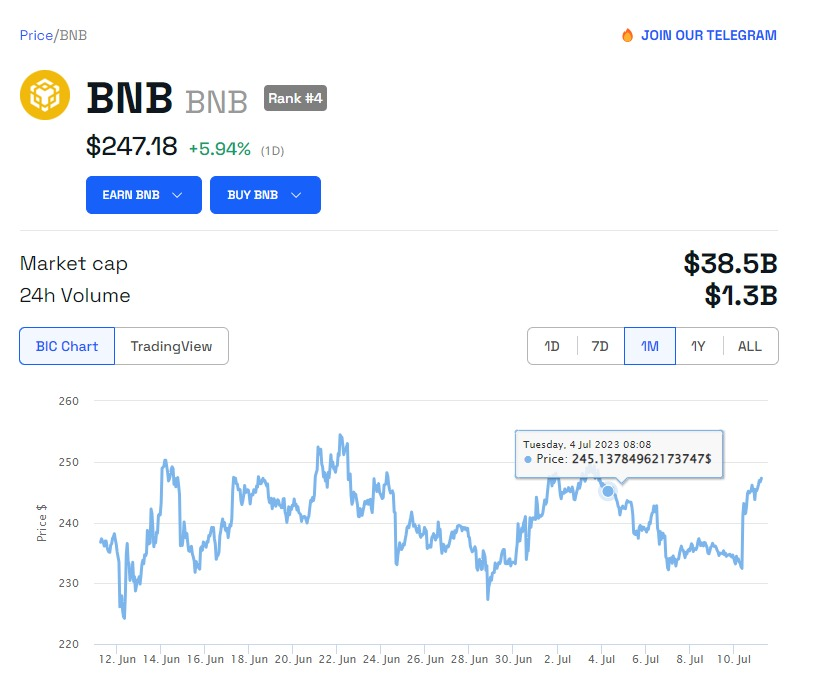The height and width of the screenshot is (689, 823).
Task: Click the 30. Jun axis label
Action: pos(513,659)
